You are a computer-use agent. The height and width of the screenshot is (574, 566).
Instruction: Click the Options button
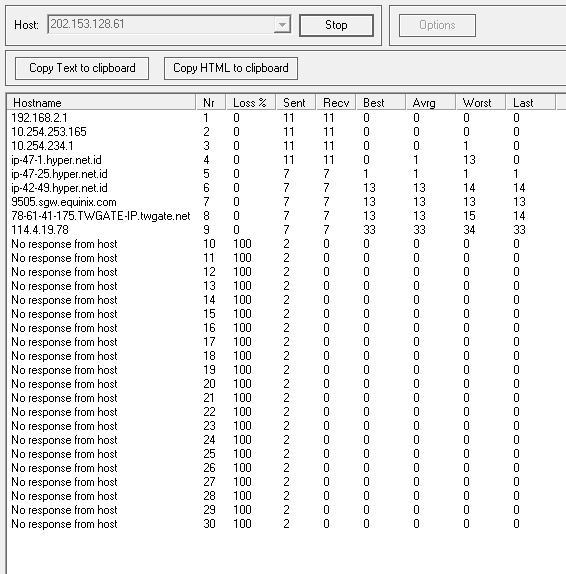(x=437, y=25)
